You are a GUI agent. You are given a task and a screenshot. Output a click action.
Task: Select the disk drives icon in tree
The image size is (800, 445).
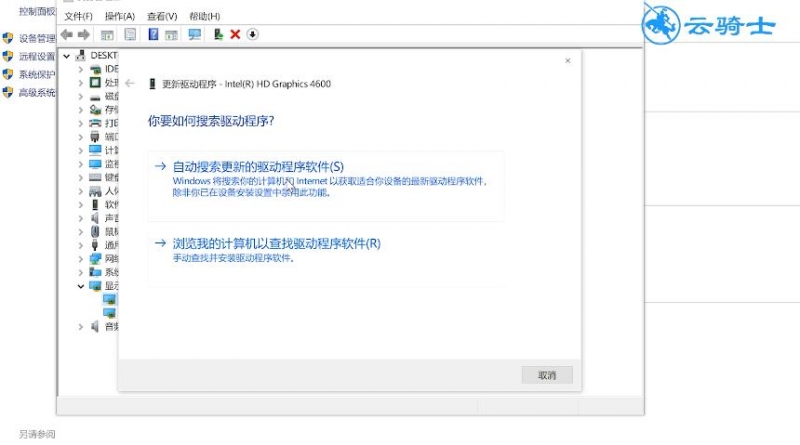pos(95,96)
